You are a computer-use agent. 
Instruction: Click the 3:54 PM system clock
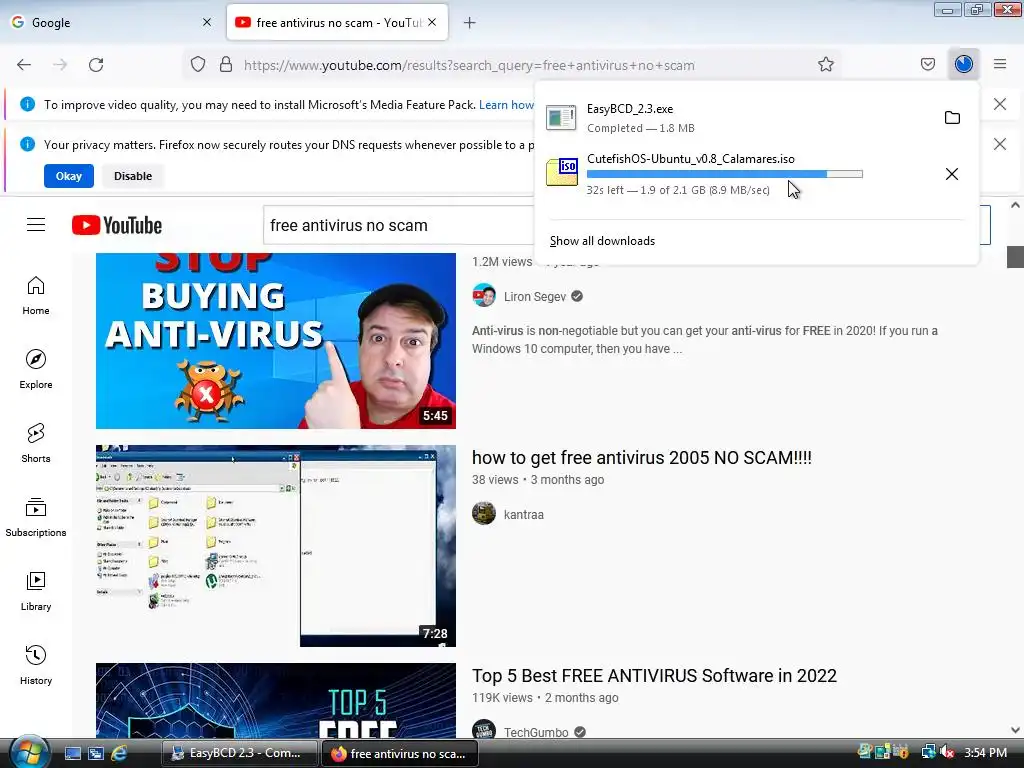[x=985, y=752]
